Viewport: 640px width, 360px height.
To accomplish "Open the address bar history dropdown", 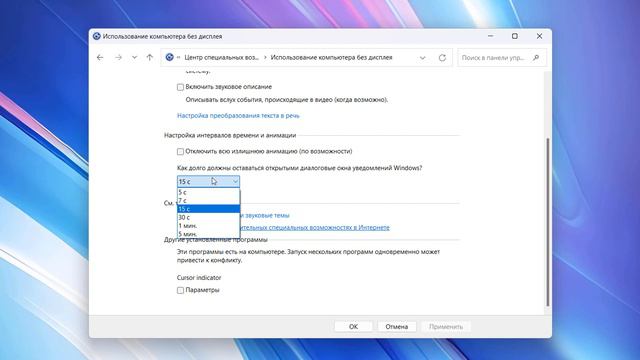I will (422, 58).
